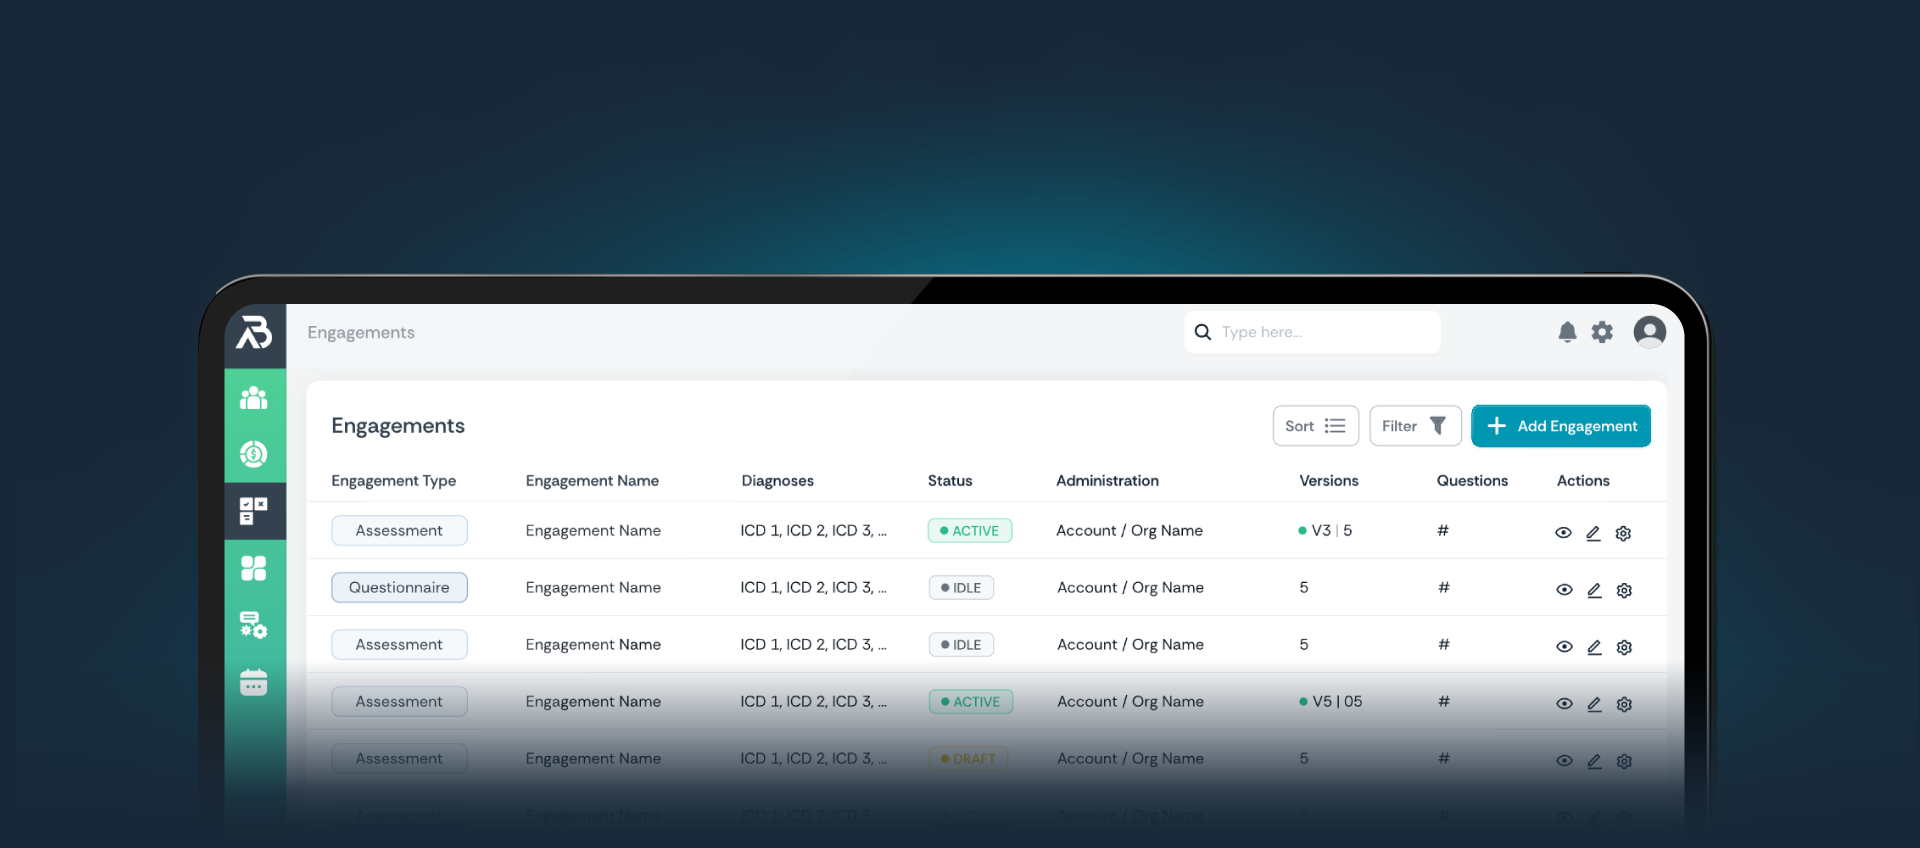Open the message settings sidebar icon
Screen dimensions: 1920x848
pyautogui.click(x=254, y=625)
